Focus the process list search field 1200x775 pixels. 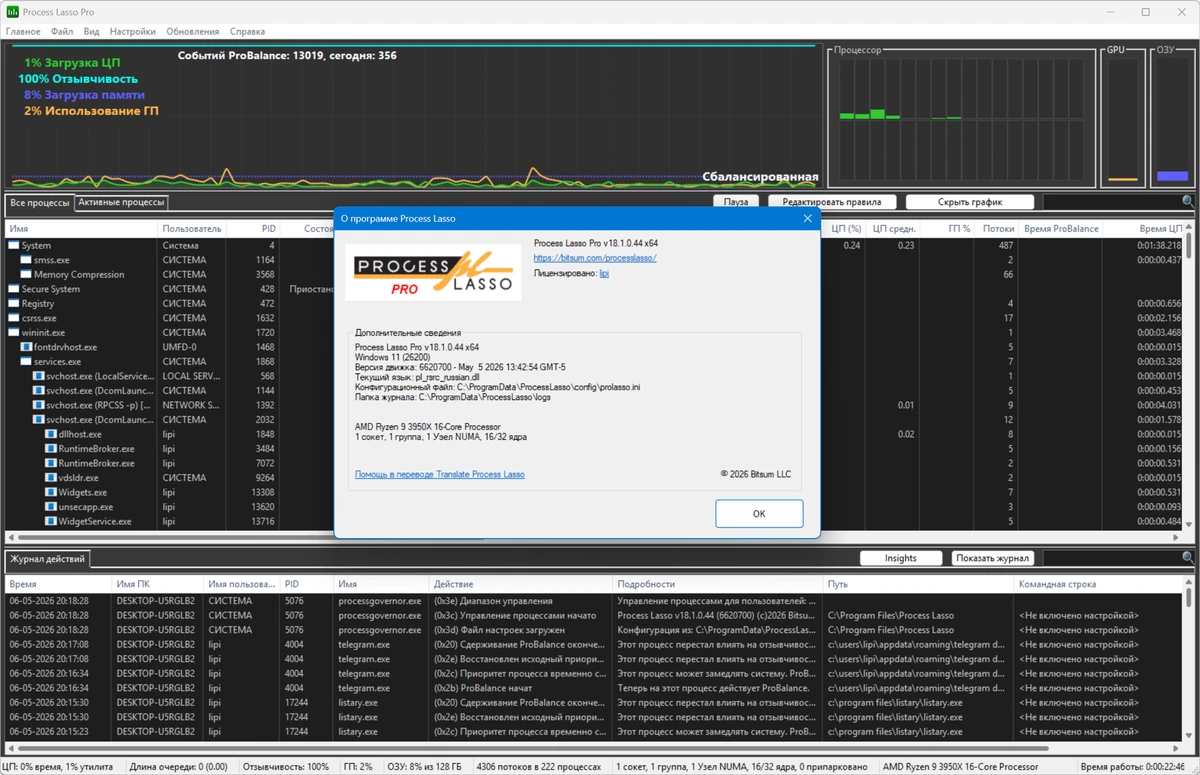(1111, 202)
